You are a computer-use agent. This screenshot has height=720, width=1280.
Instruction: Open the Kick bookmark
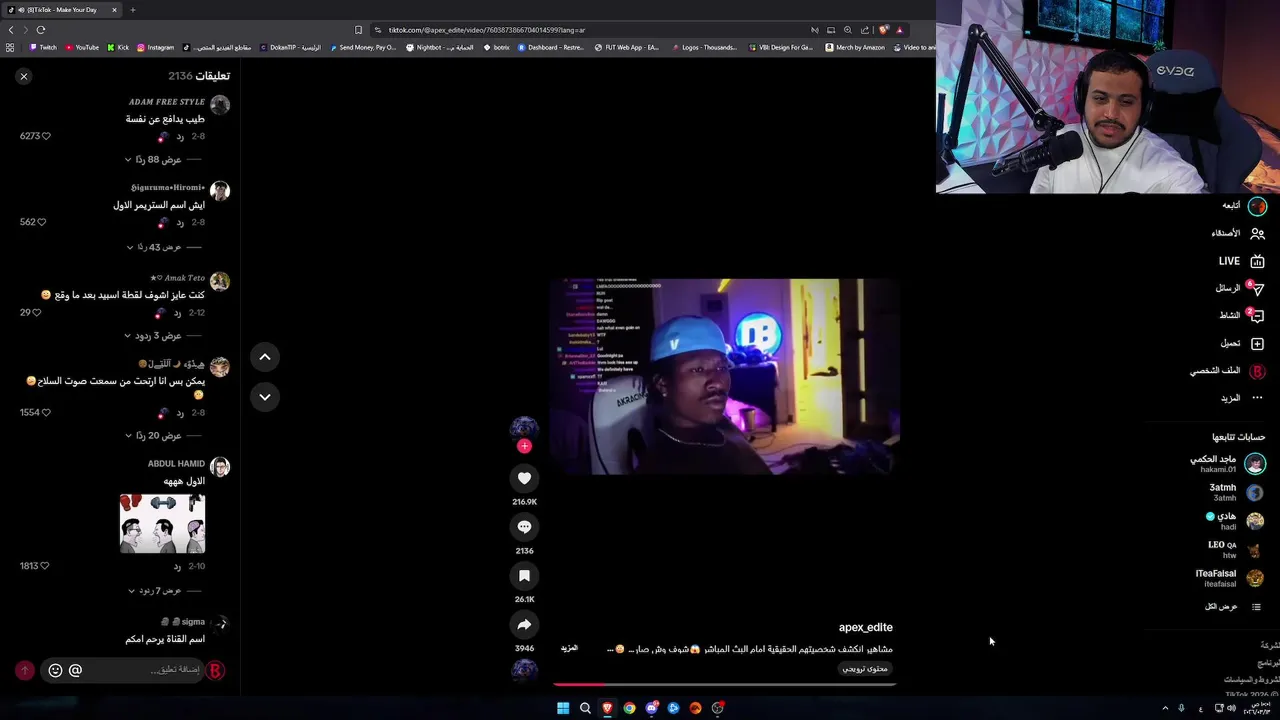(118, 47)
